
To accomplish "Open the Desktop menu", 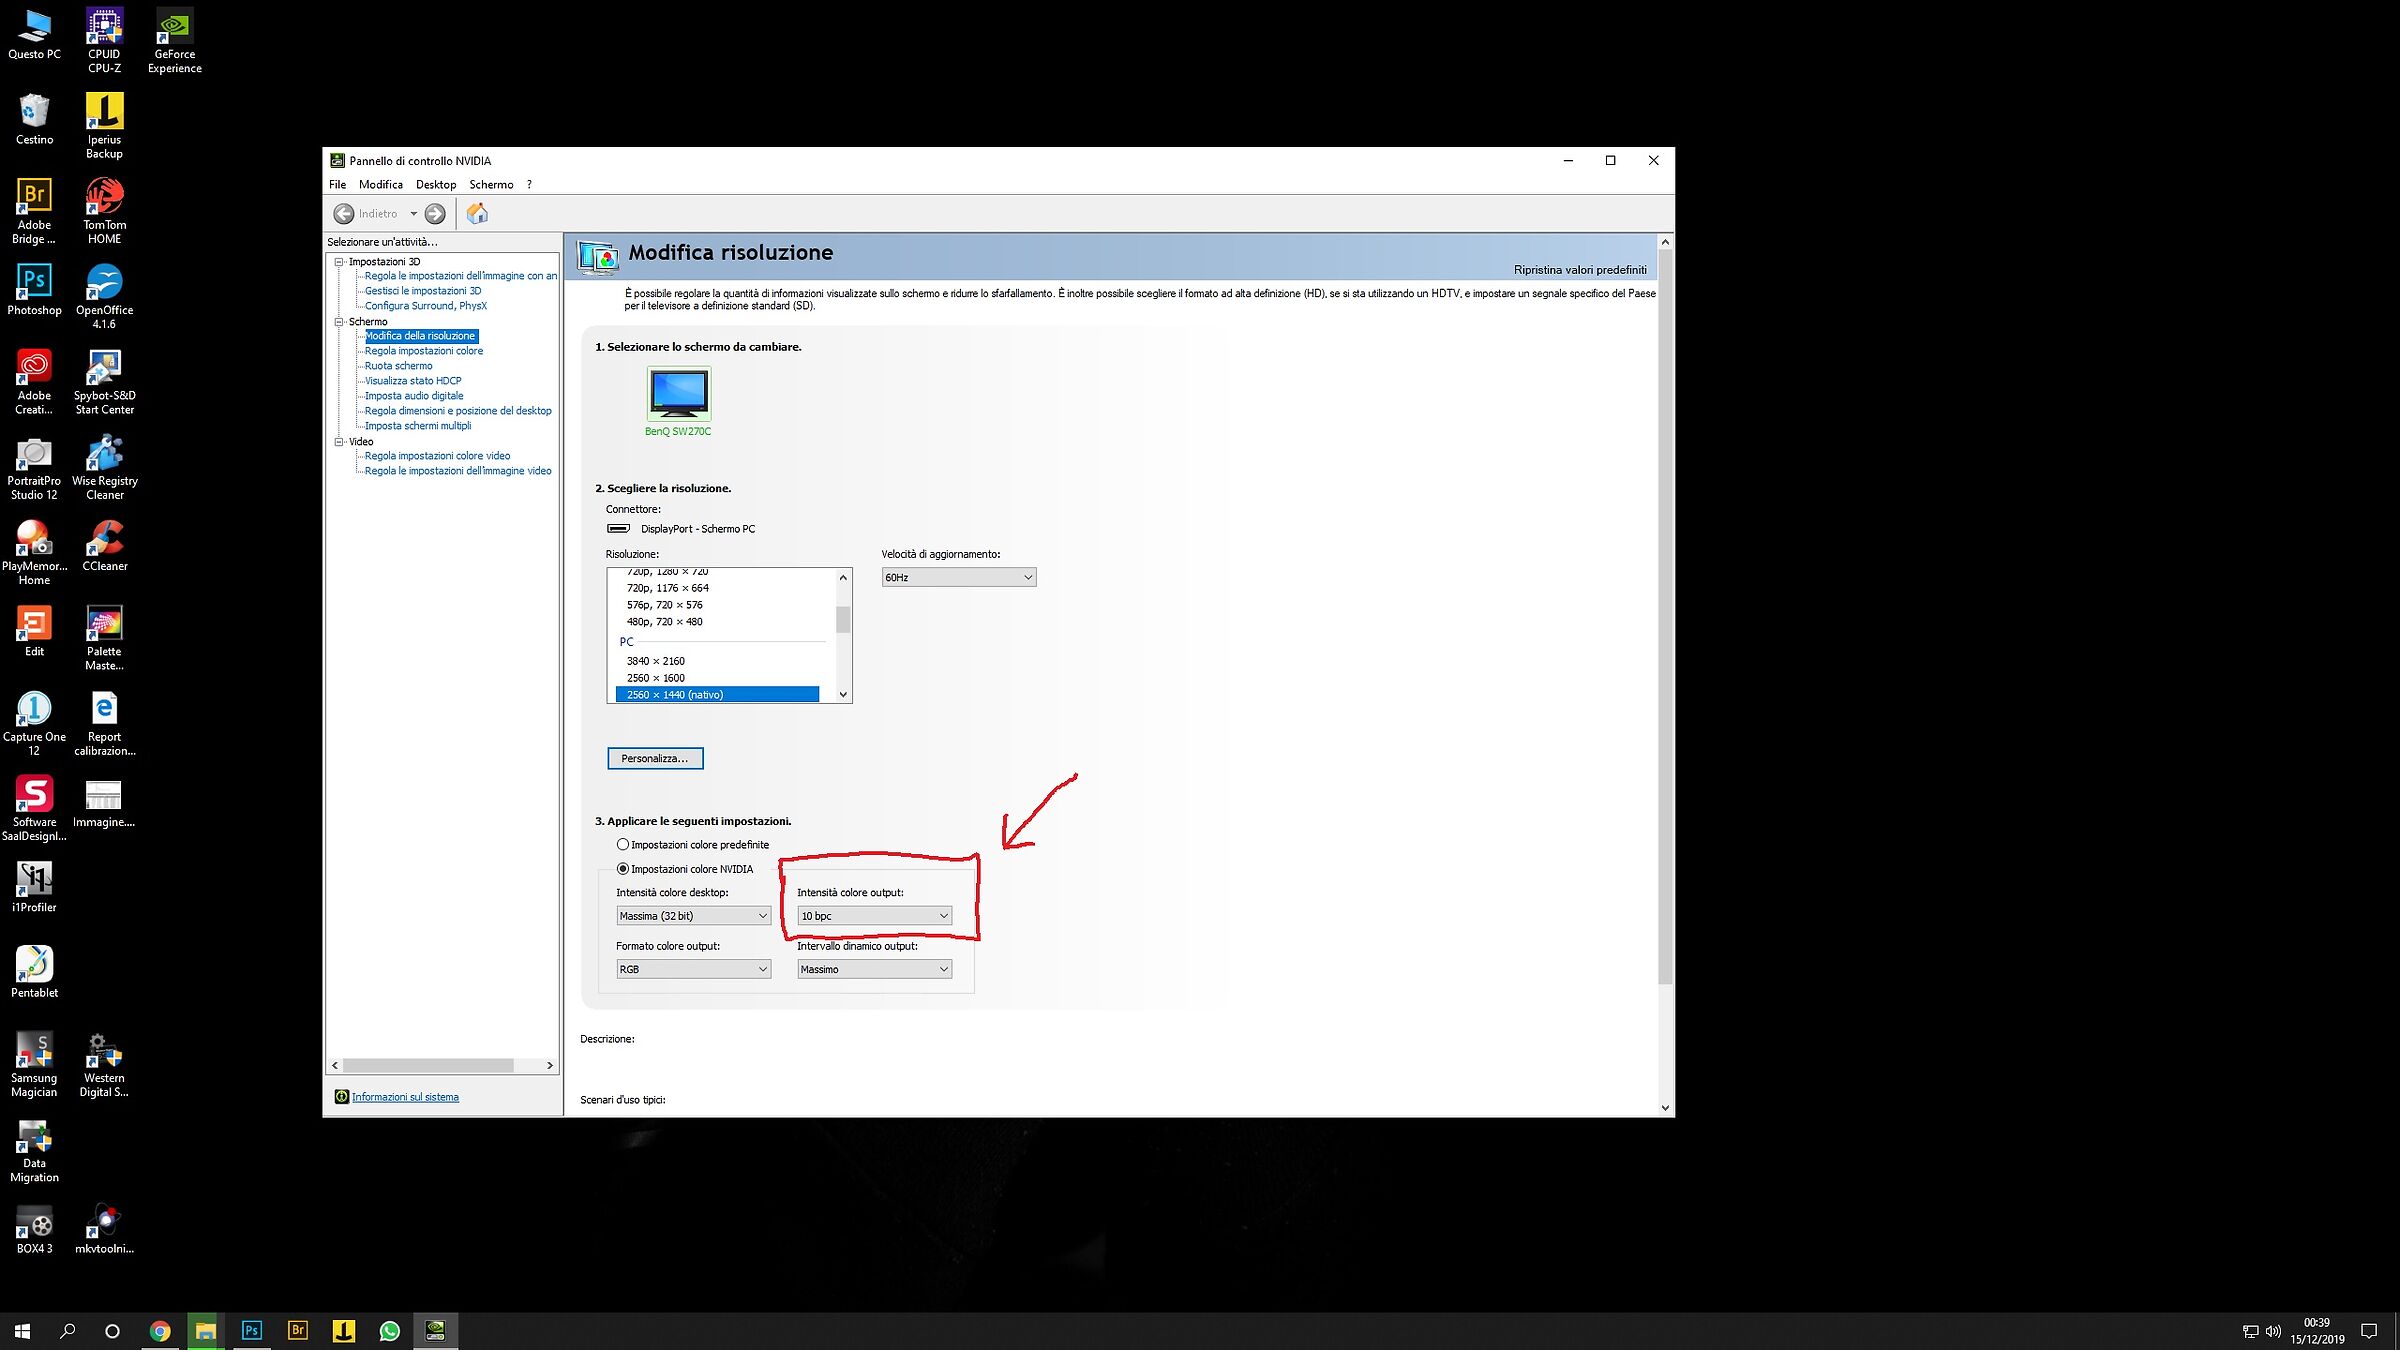I will [x=435, y=185].
